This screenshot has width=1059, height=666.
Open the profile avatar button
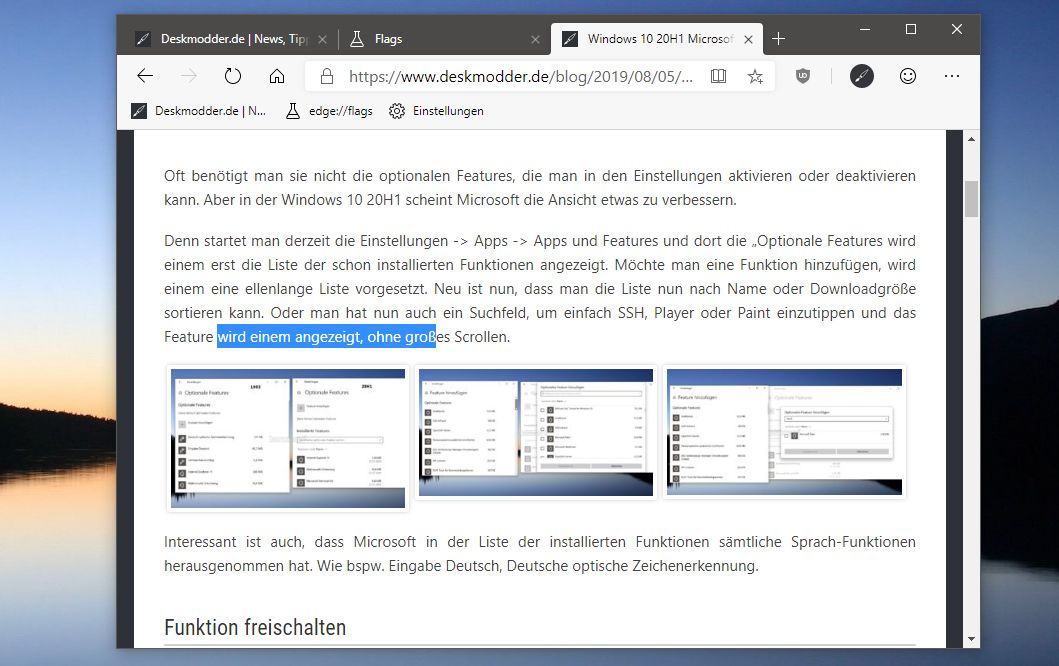pyautogui.click(x=861, y=76)
